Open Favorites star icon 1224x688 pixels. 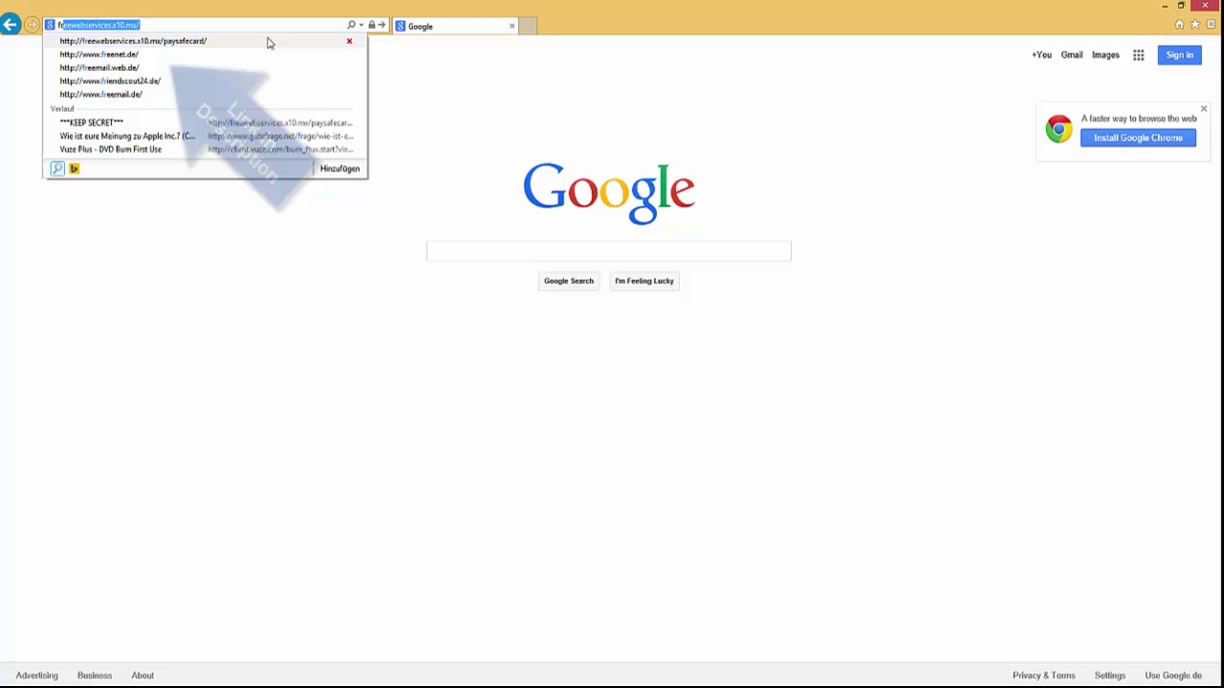pos(1195,25)
